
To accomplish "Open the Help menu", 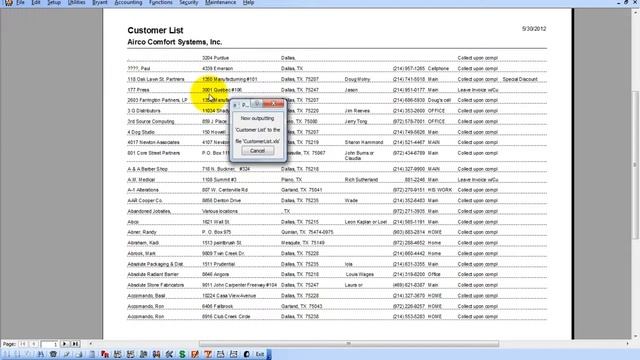I will pos(248,2).
